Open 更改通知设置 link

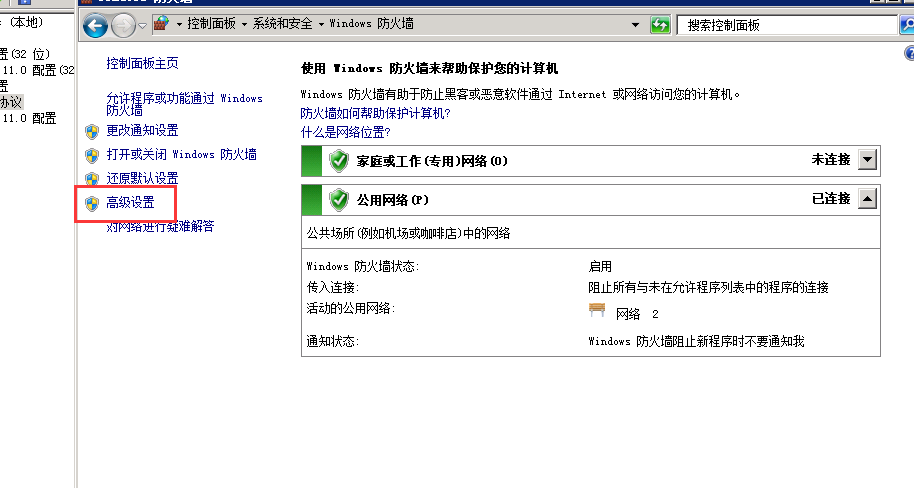(x=142, y=131)
